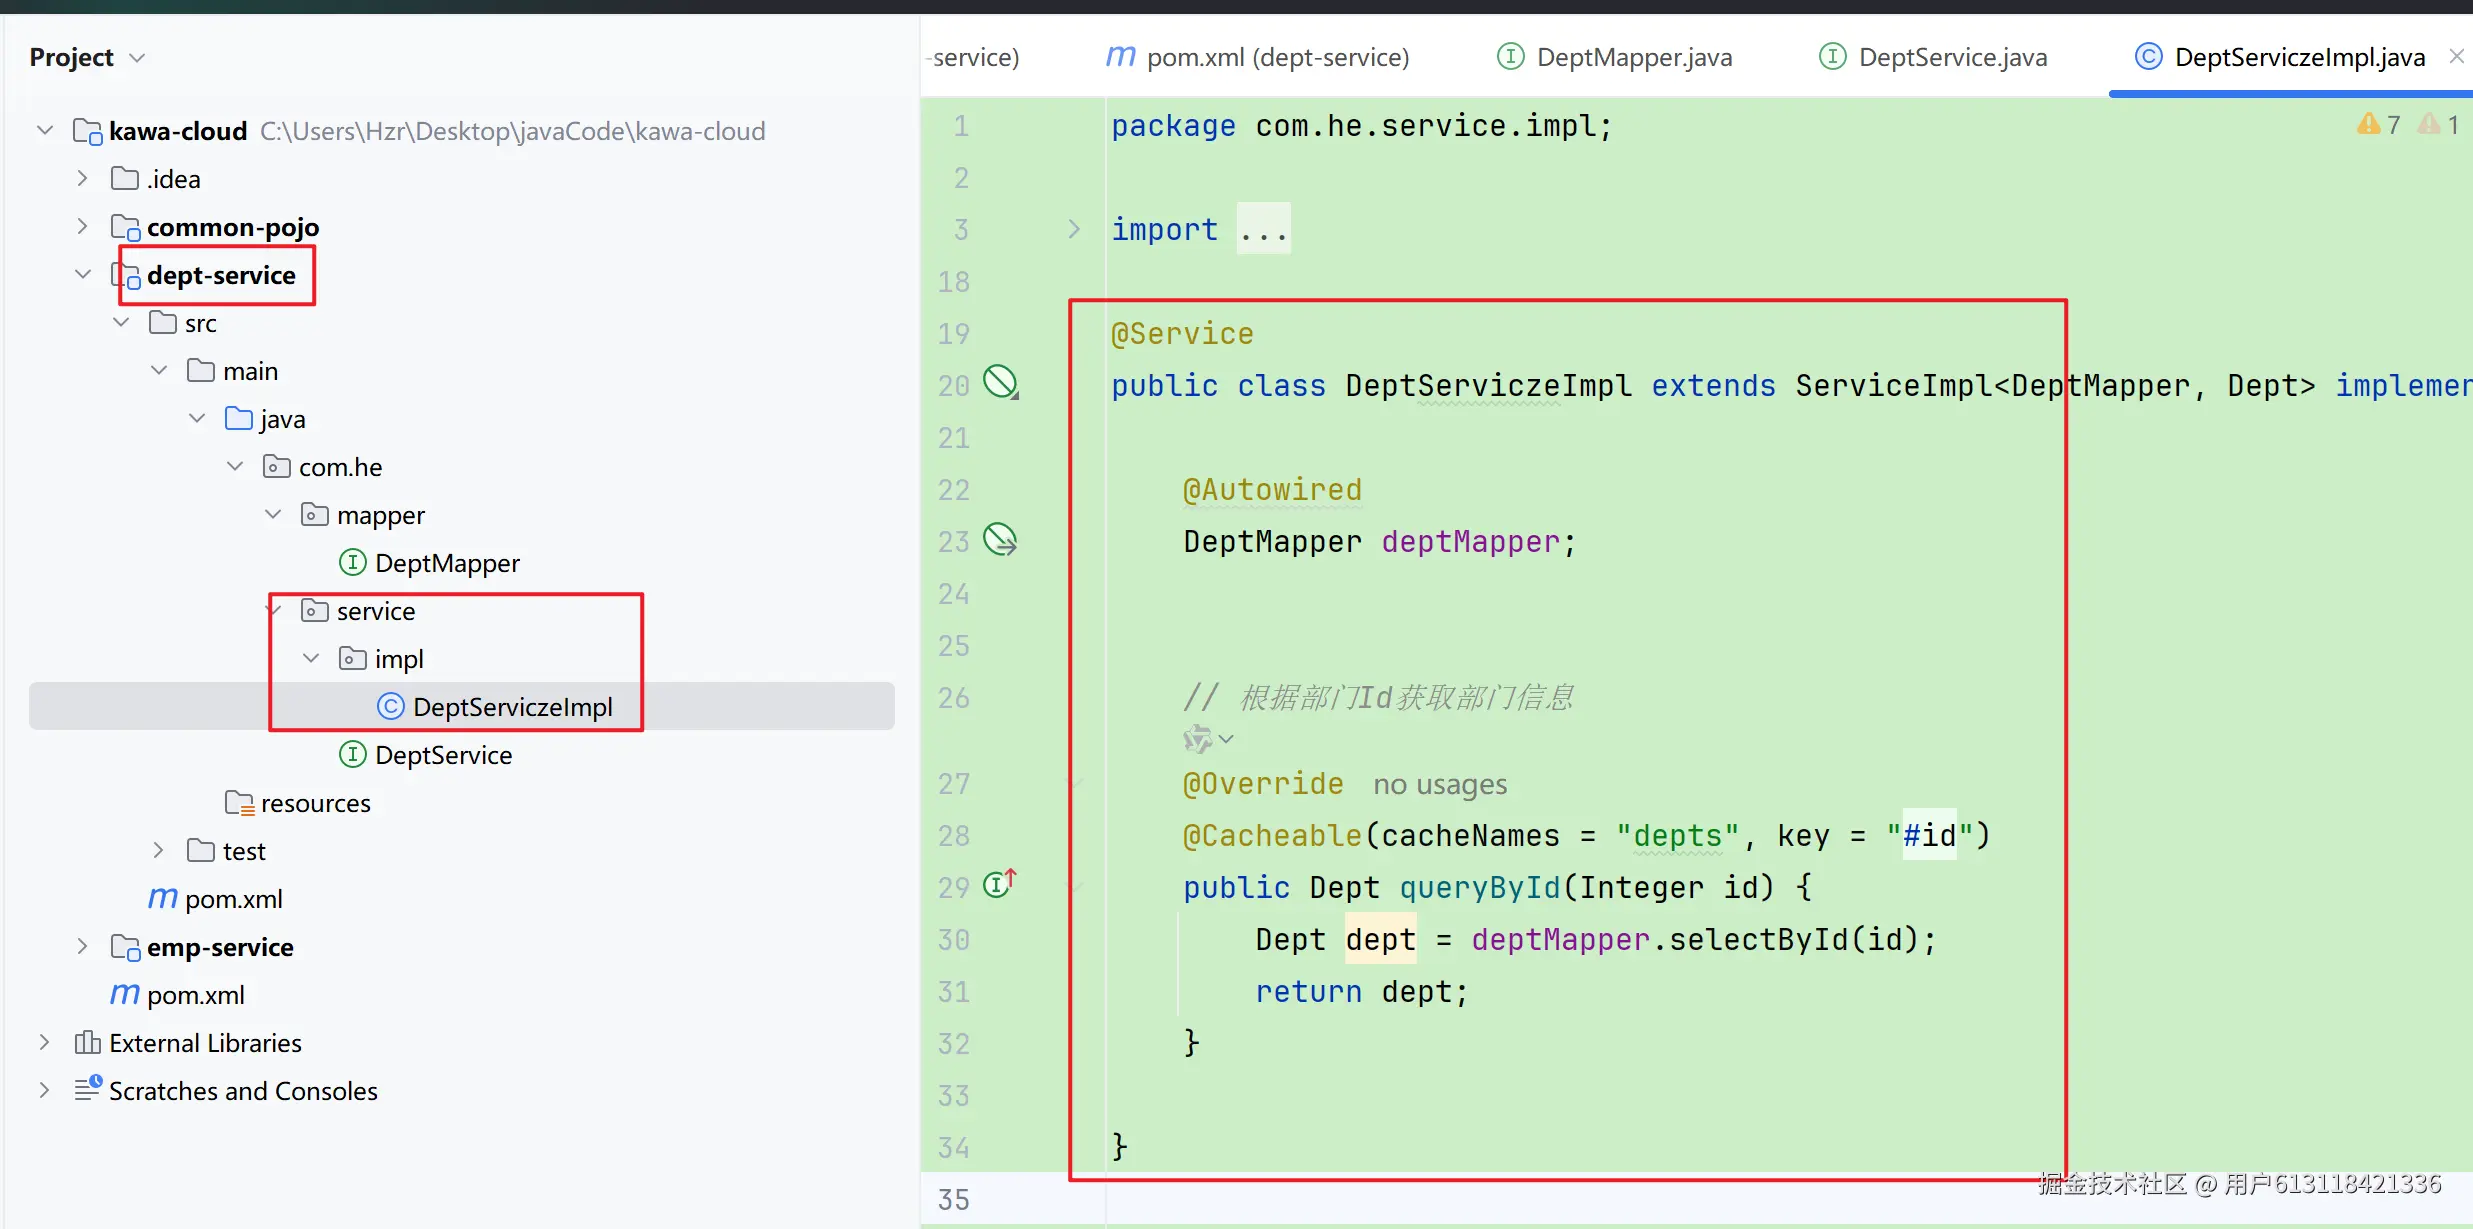2473x1229 pixels.
Task: Expand the External Libraries node
Action: tap(44, 1043)
